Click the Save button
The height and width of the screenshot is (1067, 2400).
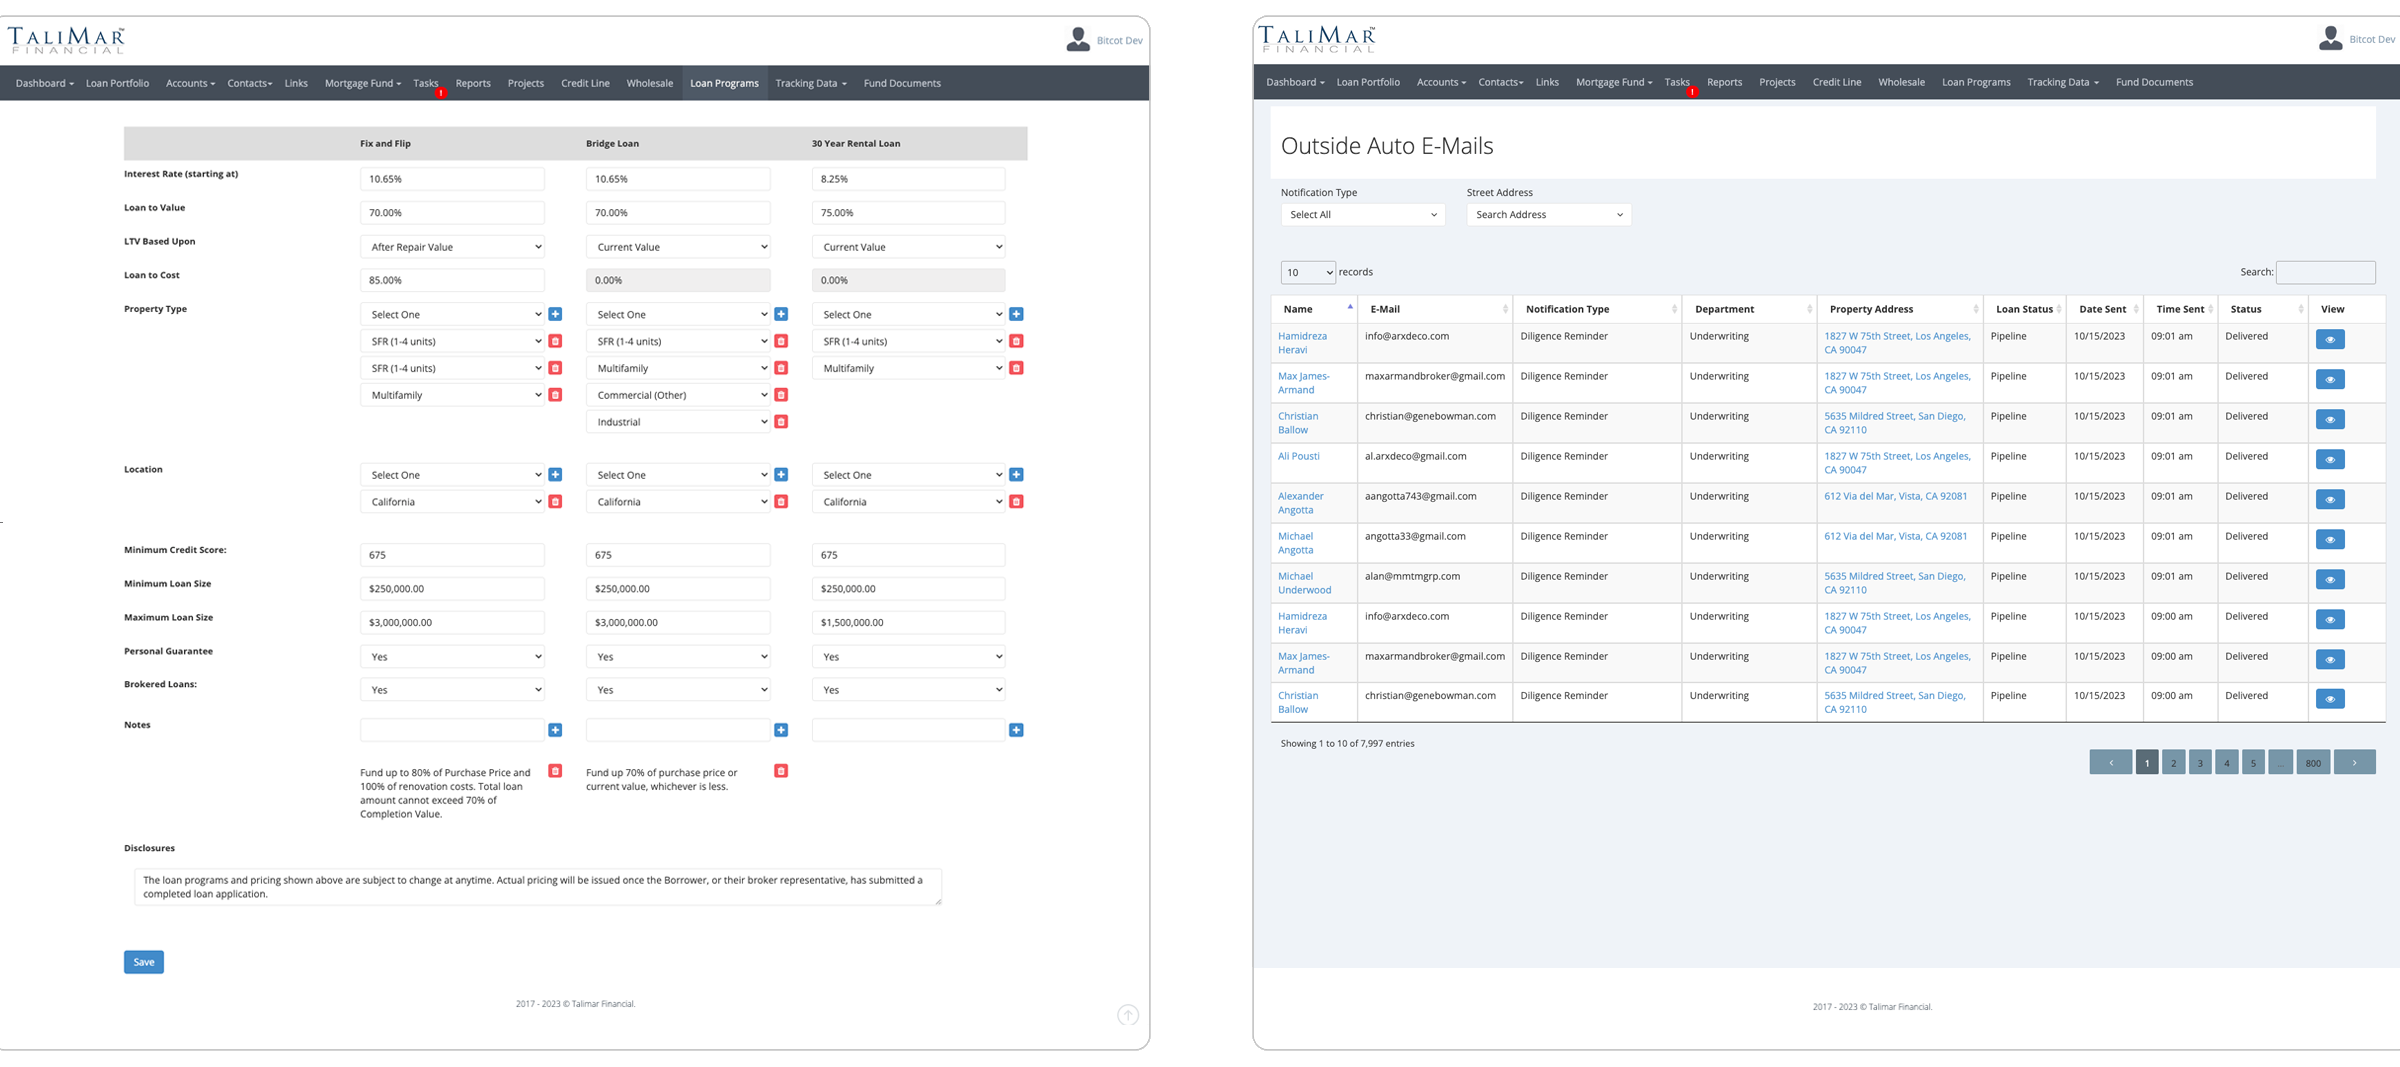143,962
